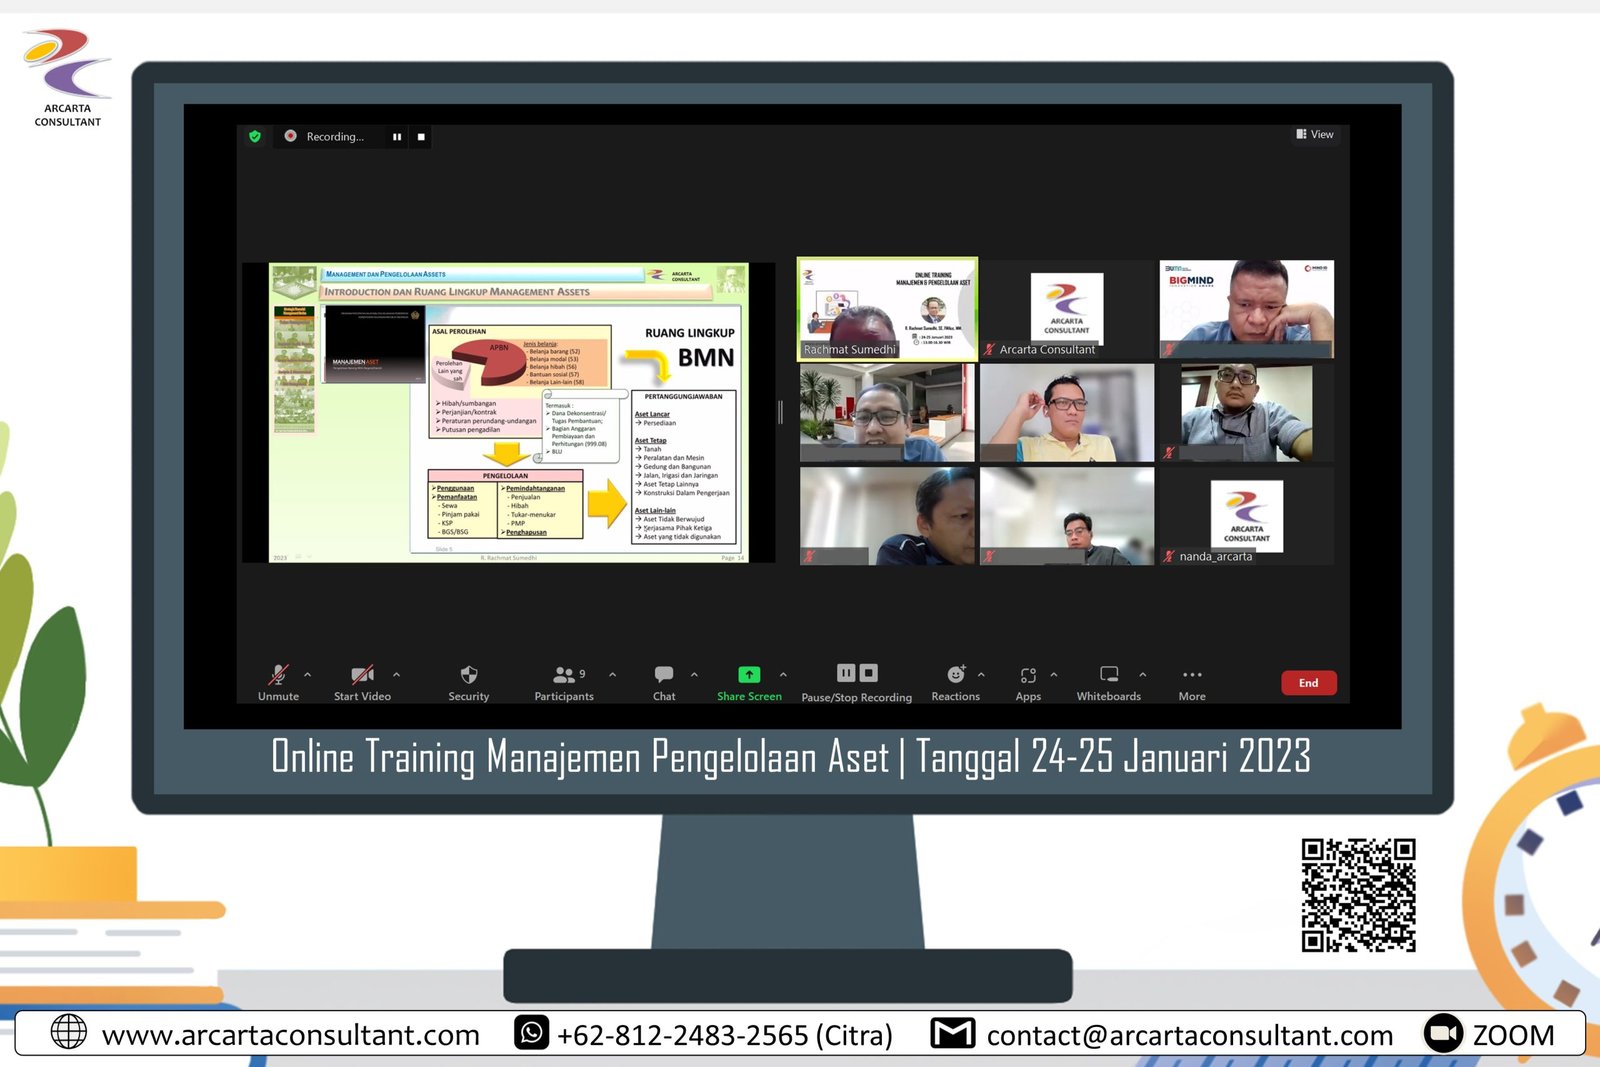Stop recording using top-left stop button
The image size is (1600, 1067).
tap(421, 137)
